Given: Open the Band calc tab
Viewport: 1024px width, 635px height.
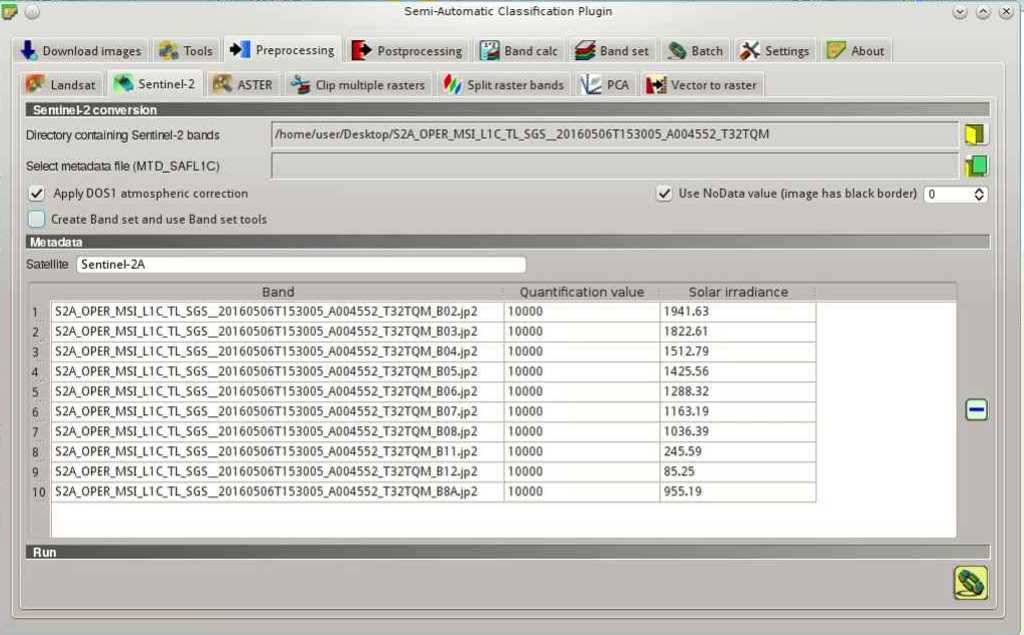Looking at the screenshot, I should [x=519, y=50].
